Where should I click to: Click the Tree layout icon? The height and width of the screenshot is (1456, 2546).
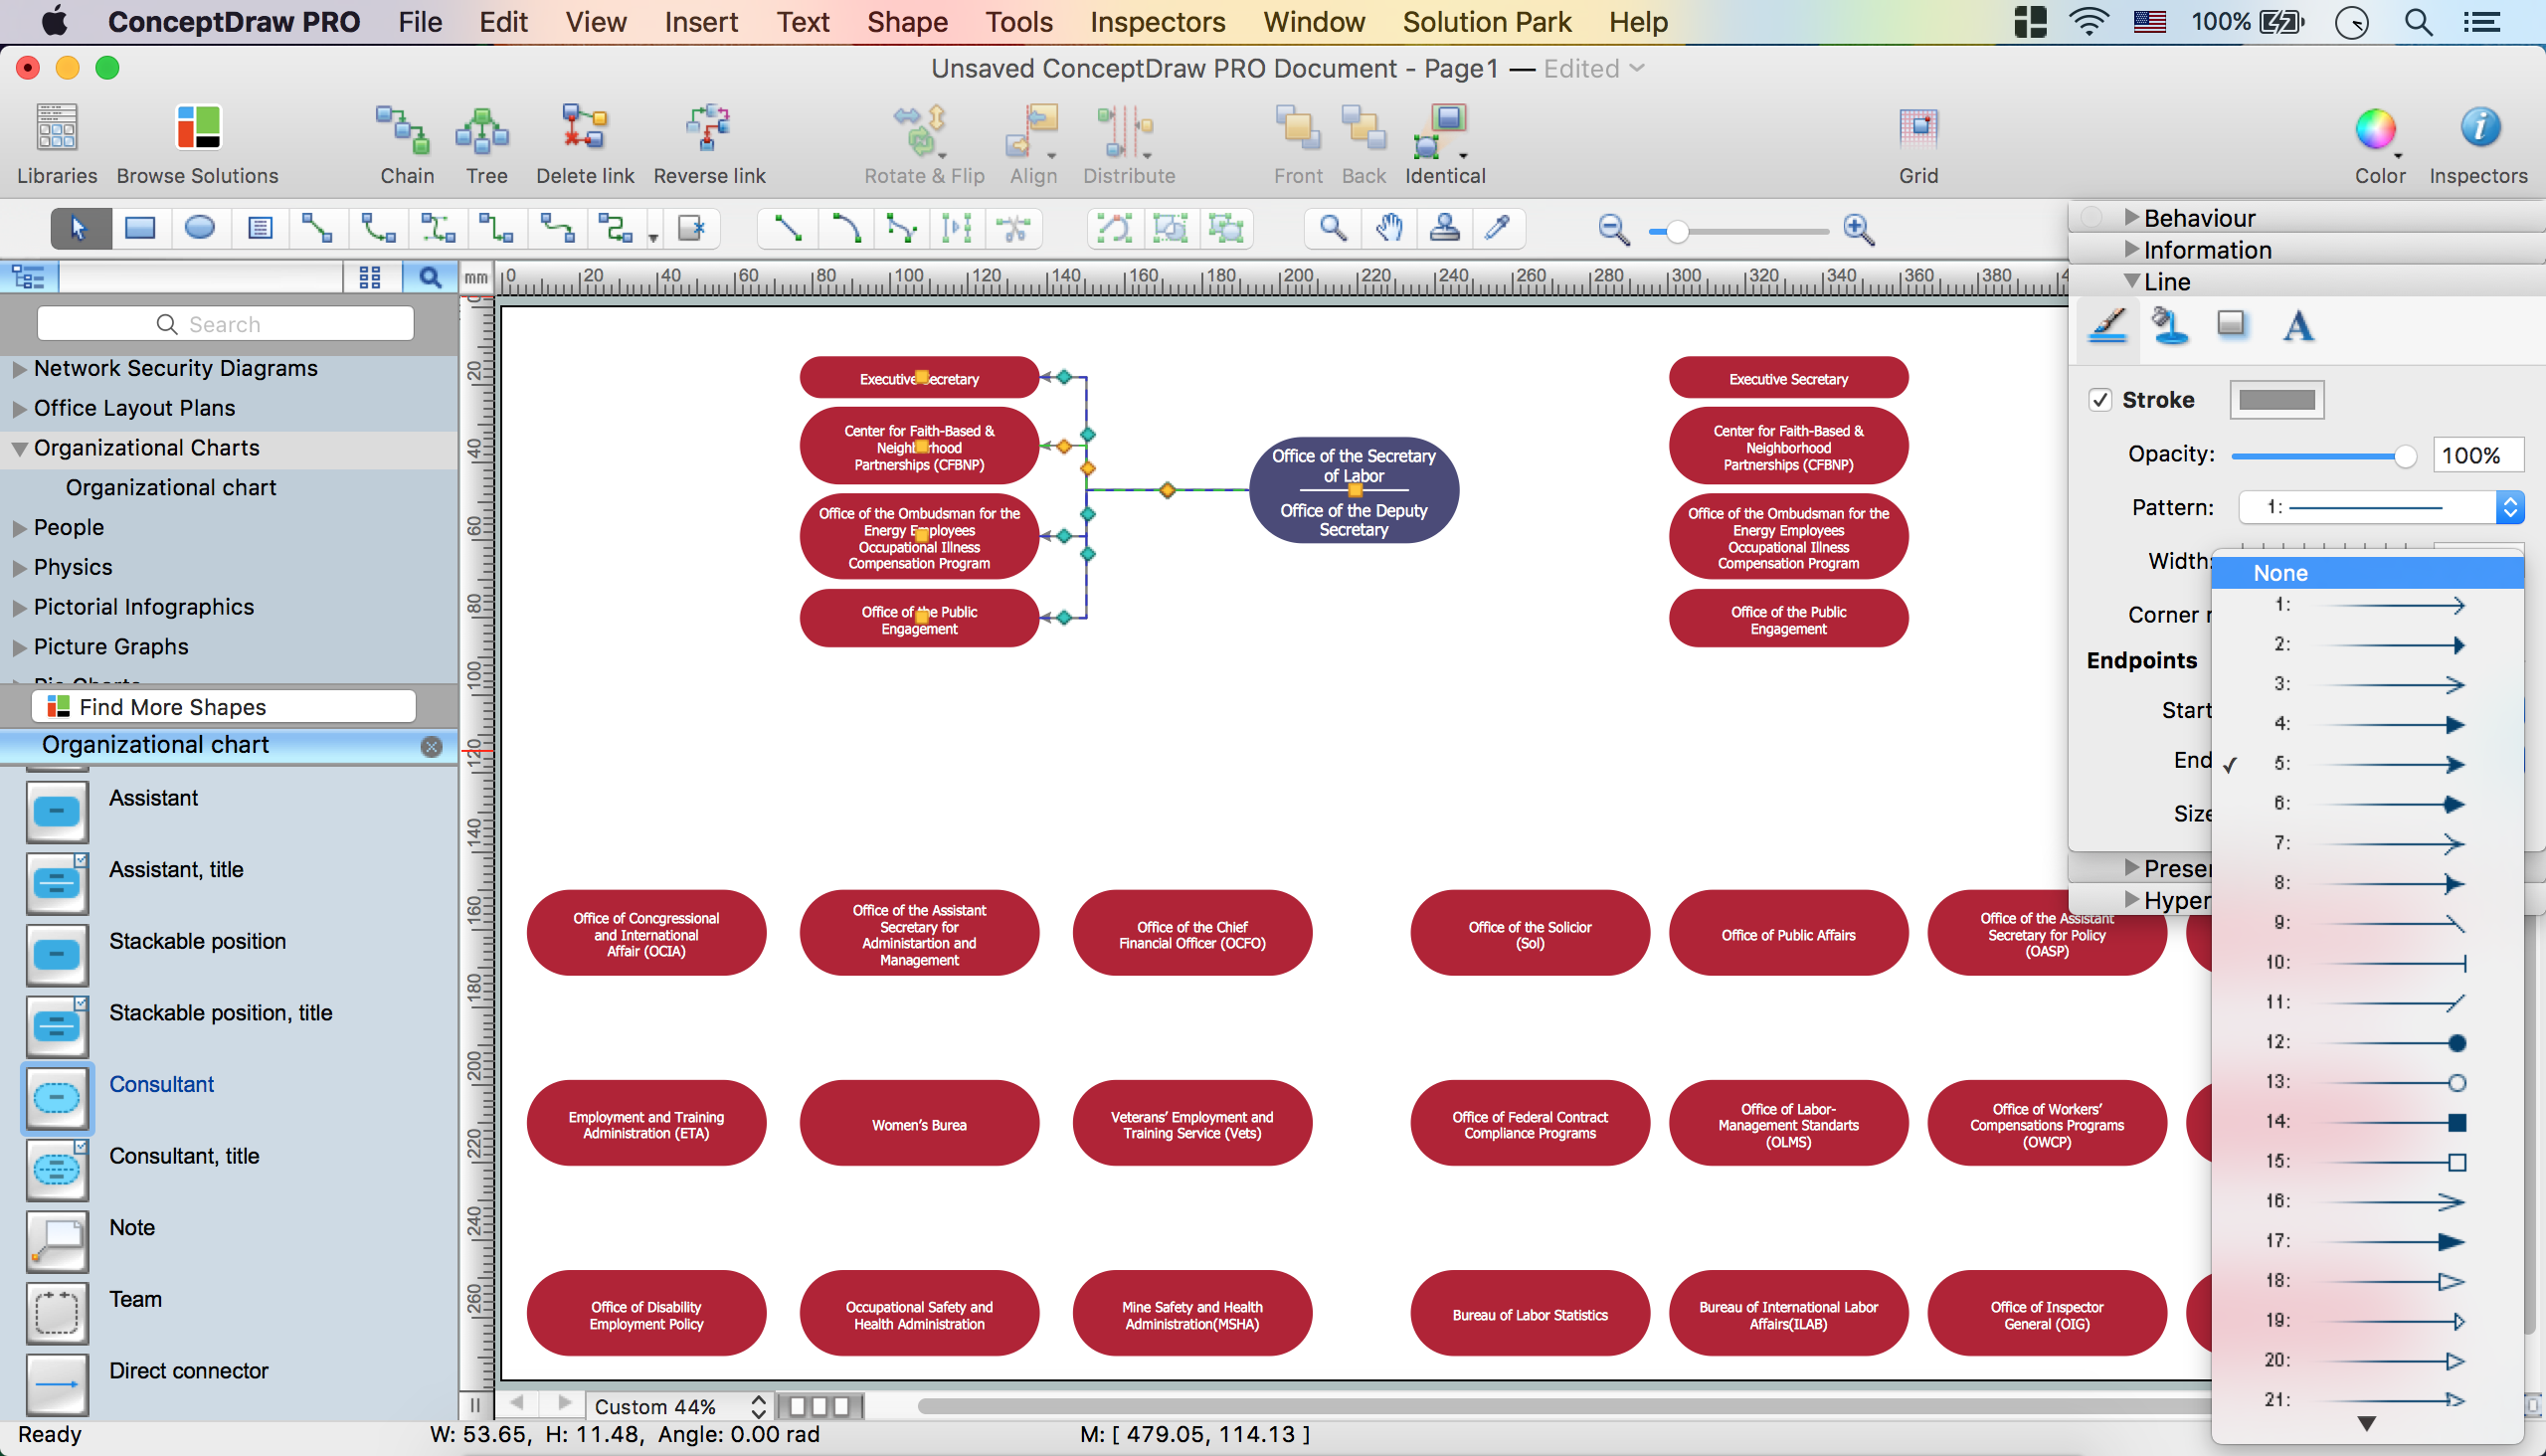pos(485,131)
